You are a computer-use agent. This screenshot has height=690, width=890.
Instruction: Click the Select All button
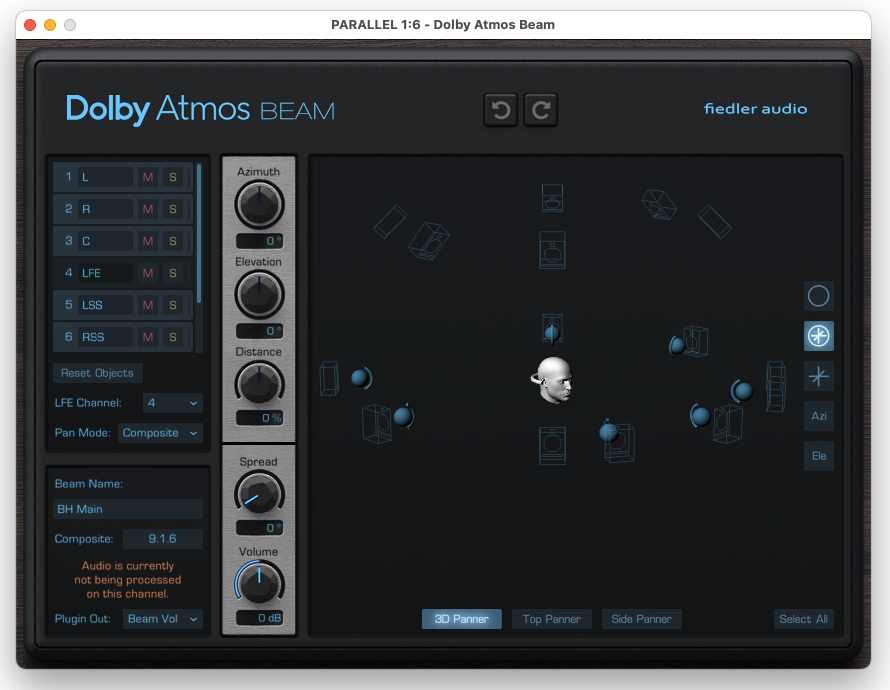(x=803, y=619)
